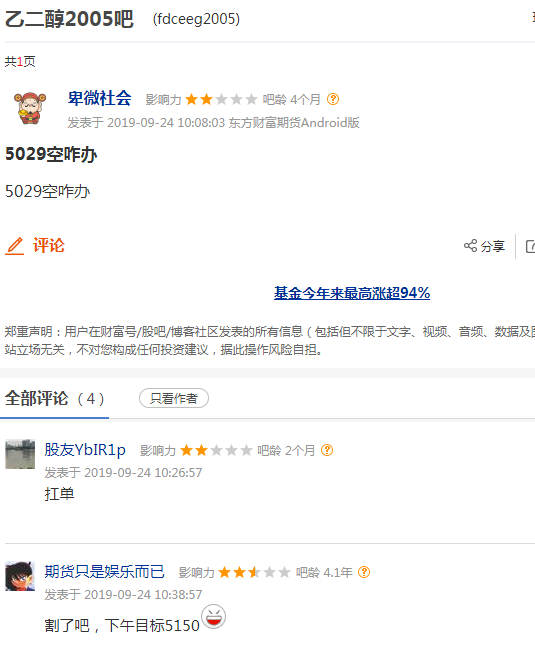Viewport: 535px width, 663px height.
Task: Toggle the 只看作者 filter
Action: coord(174,398)
